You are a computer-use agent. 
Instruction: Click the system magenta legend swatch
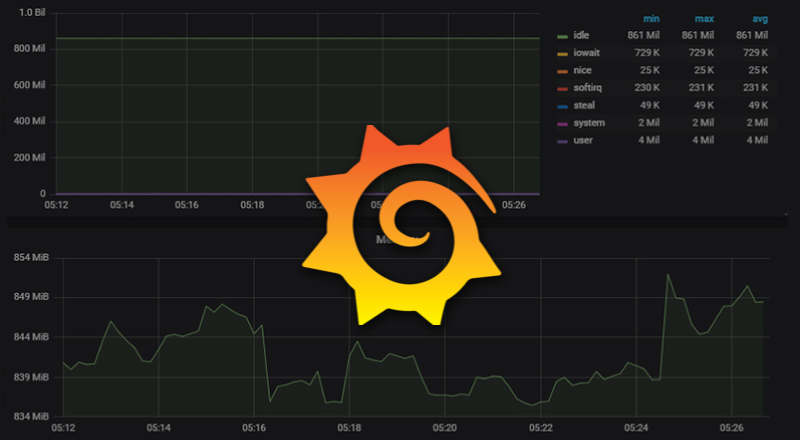coord(563,124)
